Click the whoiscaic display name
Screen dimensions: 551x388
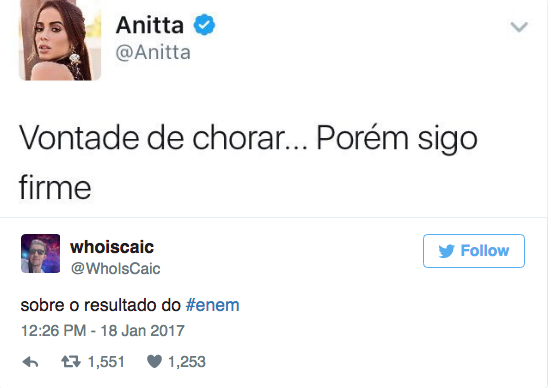coord(112,247)
